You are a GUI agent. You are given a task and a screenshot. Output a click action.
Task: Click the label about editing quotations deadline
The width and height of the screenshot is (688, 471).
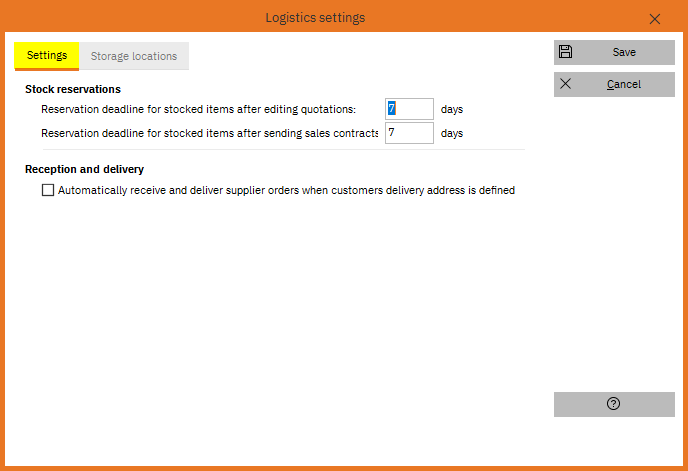[x=198, y=109]
